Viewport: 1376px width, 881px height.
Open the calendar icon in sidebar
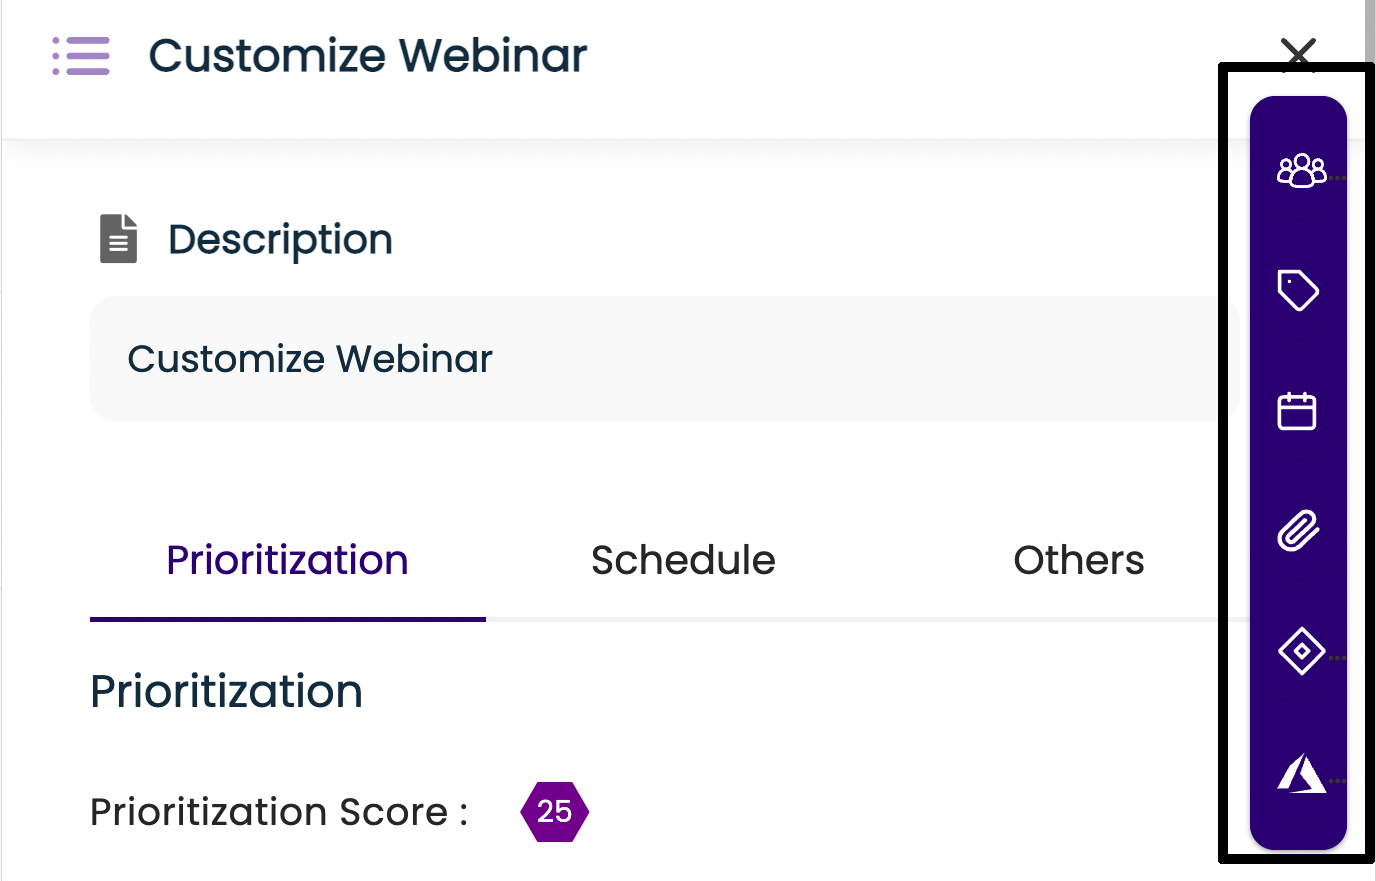point(1297,411)
